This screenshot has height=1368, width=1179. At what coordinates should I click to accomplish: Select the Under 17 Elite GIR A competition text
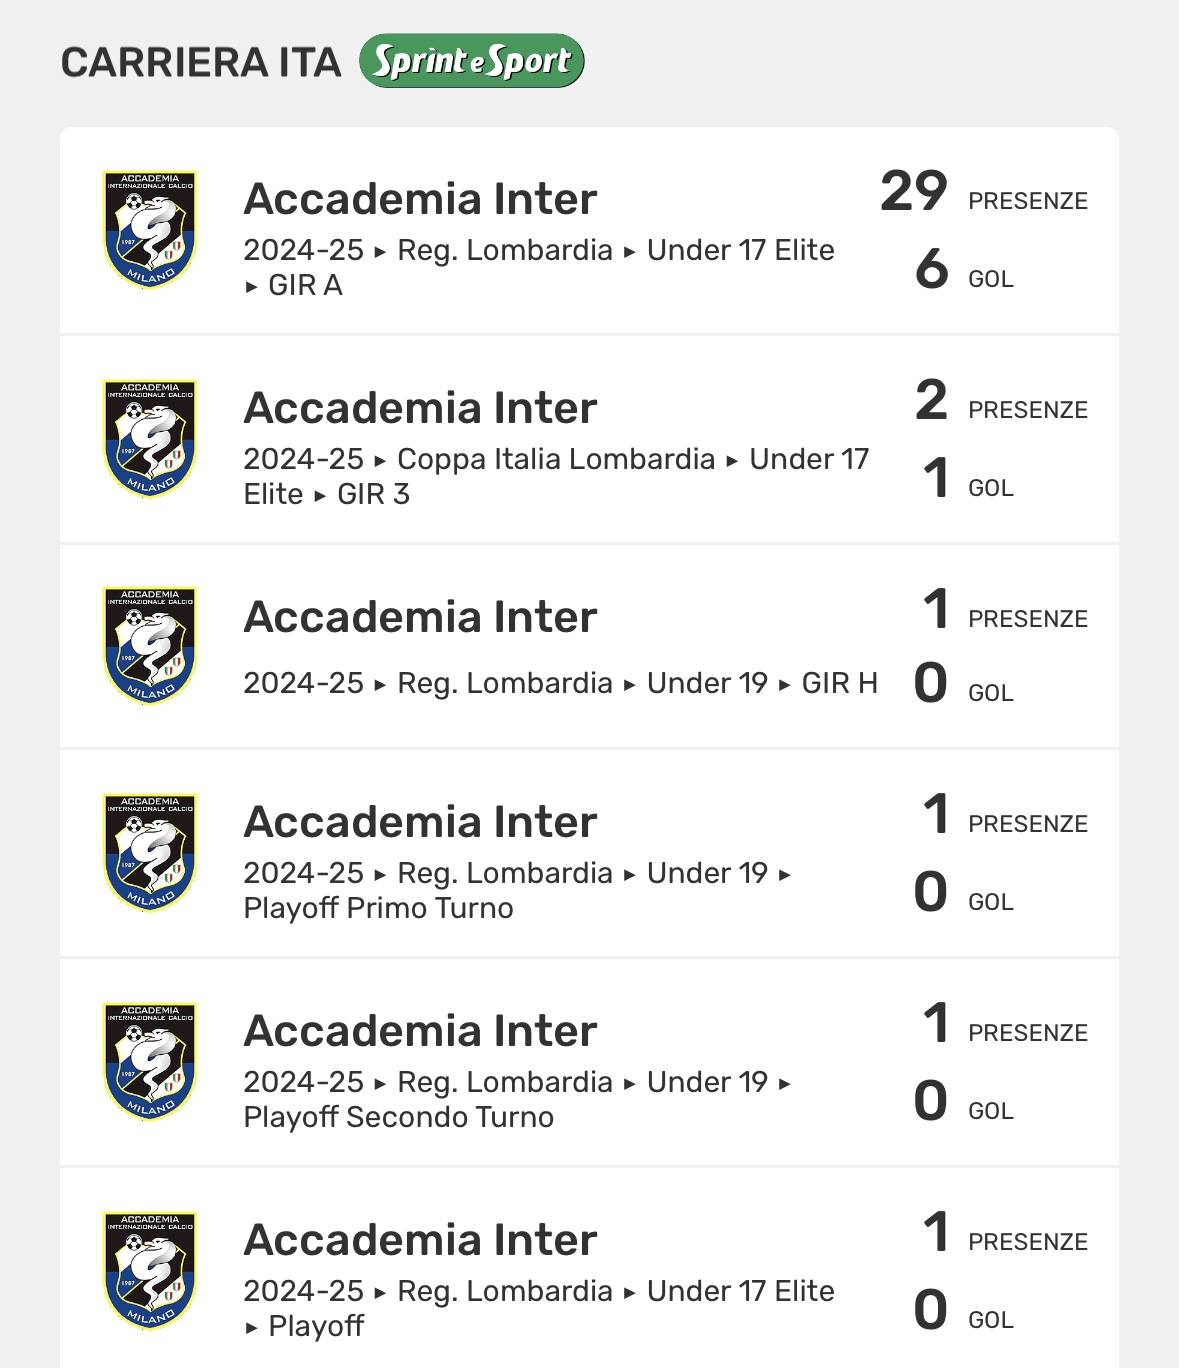pos(539,267)
